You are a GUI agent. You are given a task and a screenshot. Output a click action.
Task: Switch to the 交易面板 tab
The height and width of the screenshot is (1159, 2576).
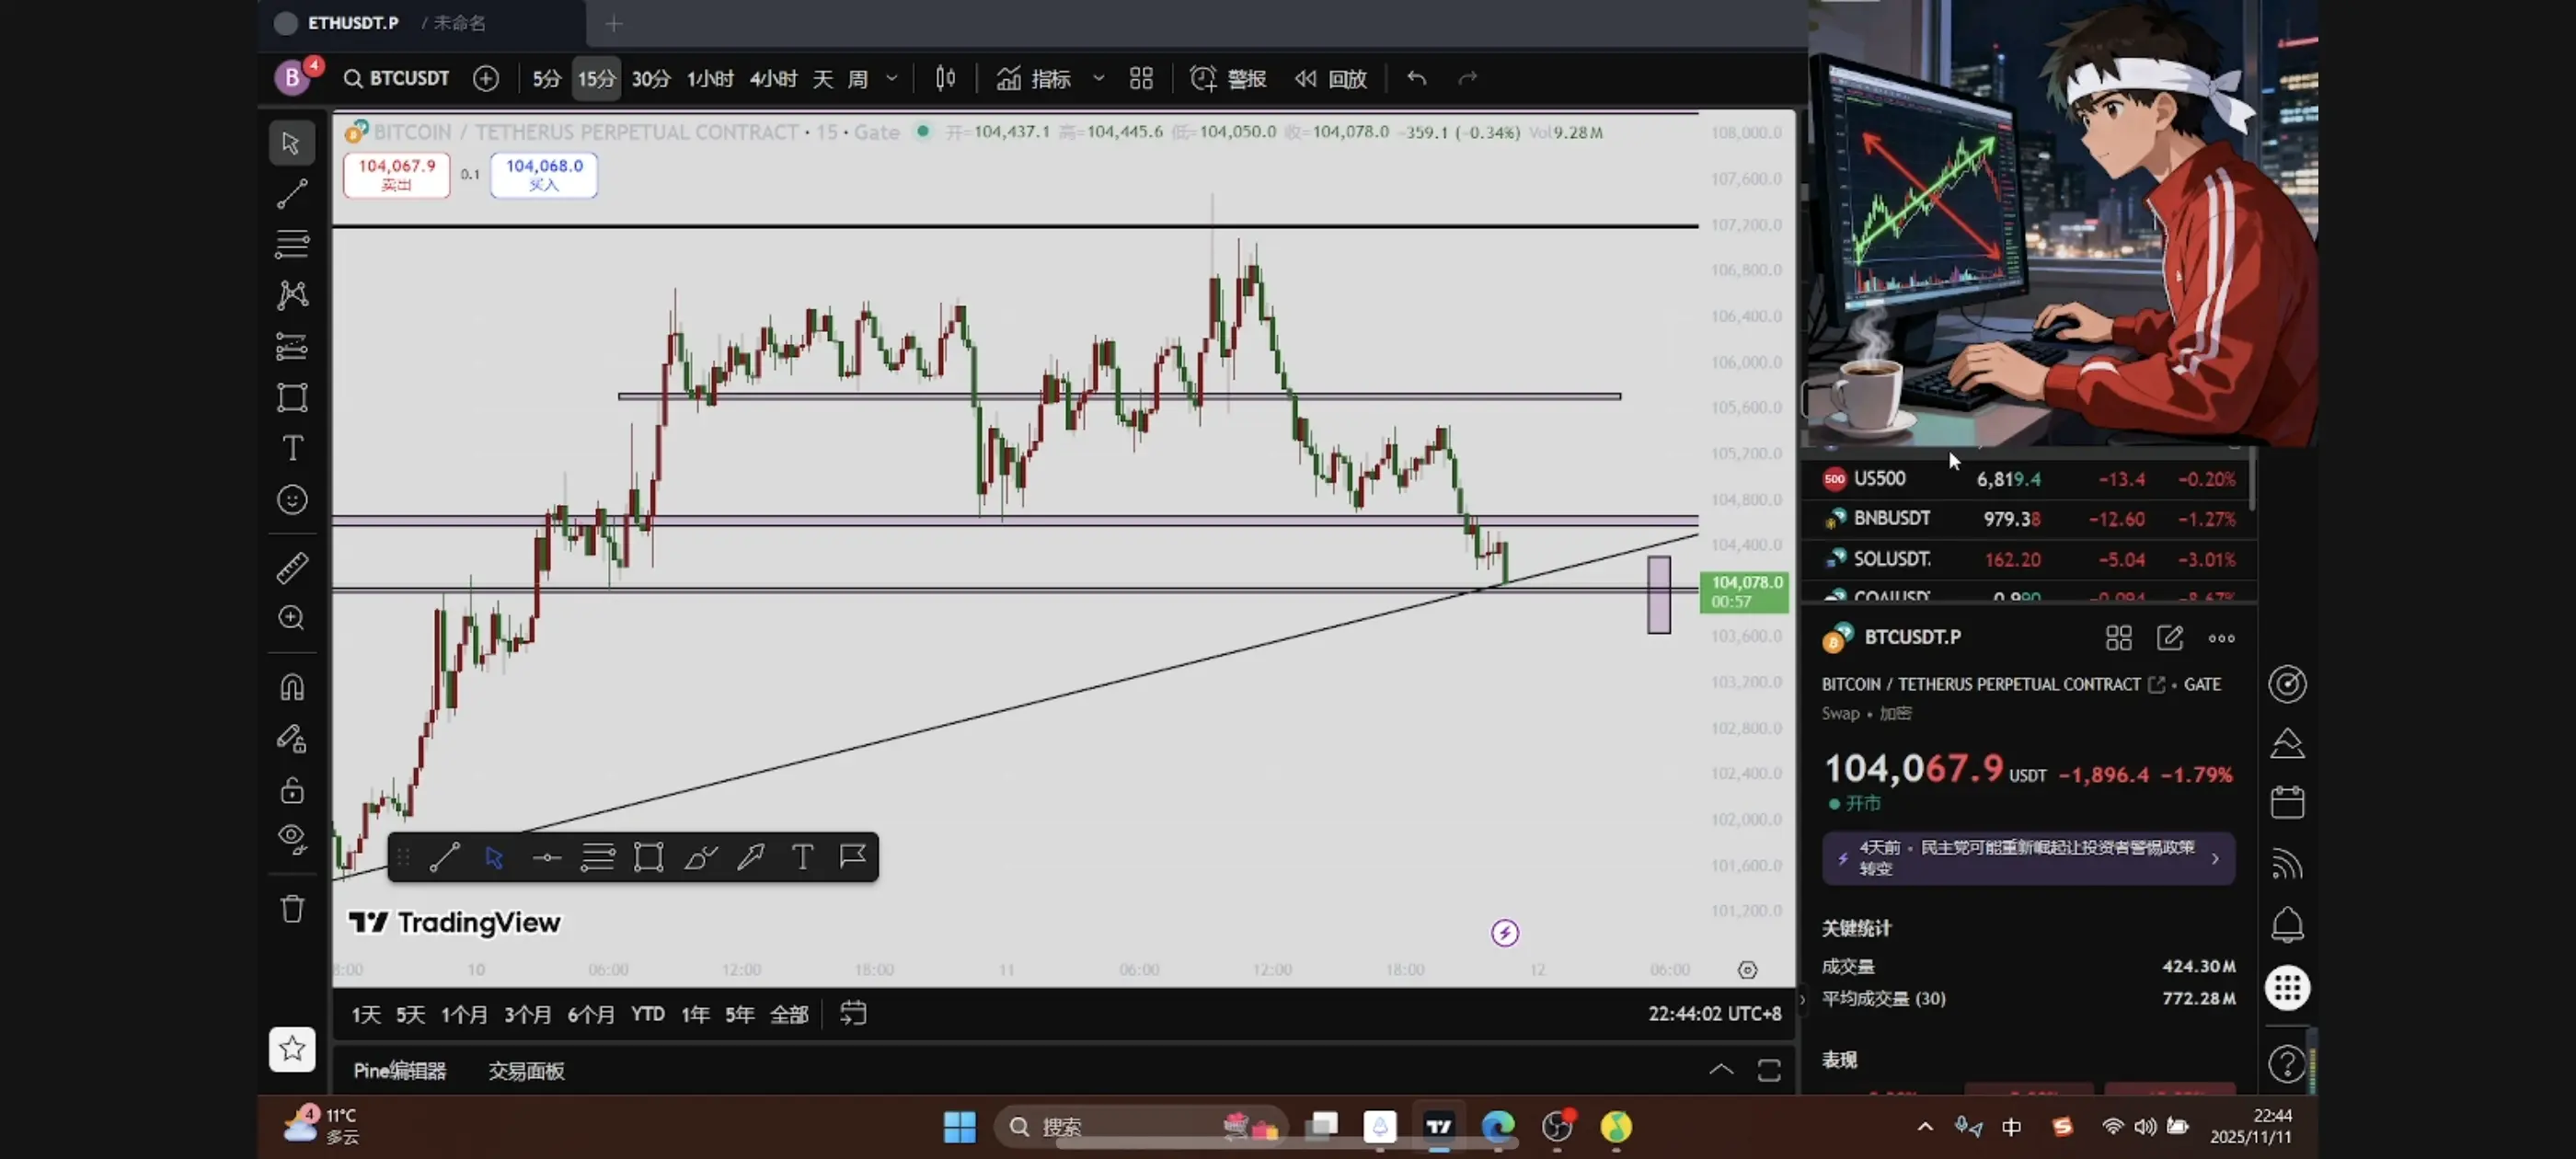coord(526,1070)
